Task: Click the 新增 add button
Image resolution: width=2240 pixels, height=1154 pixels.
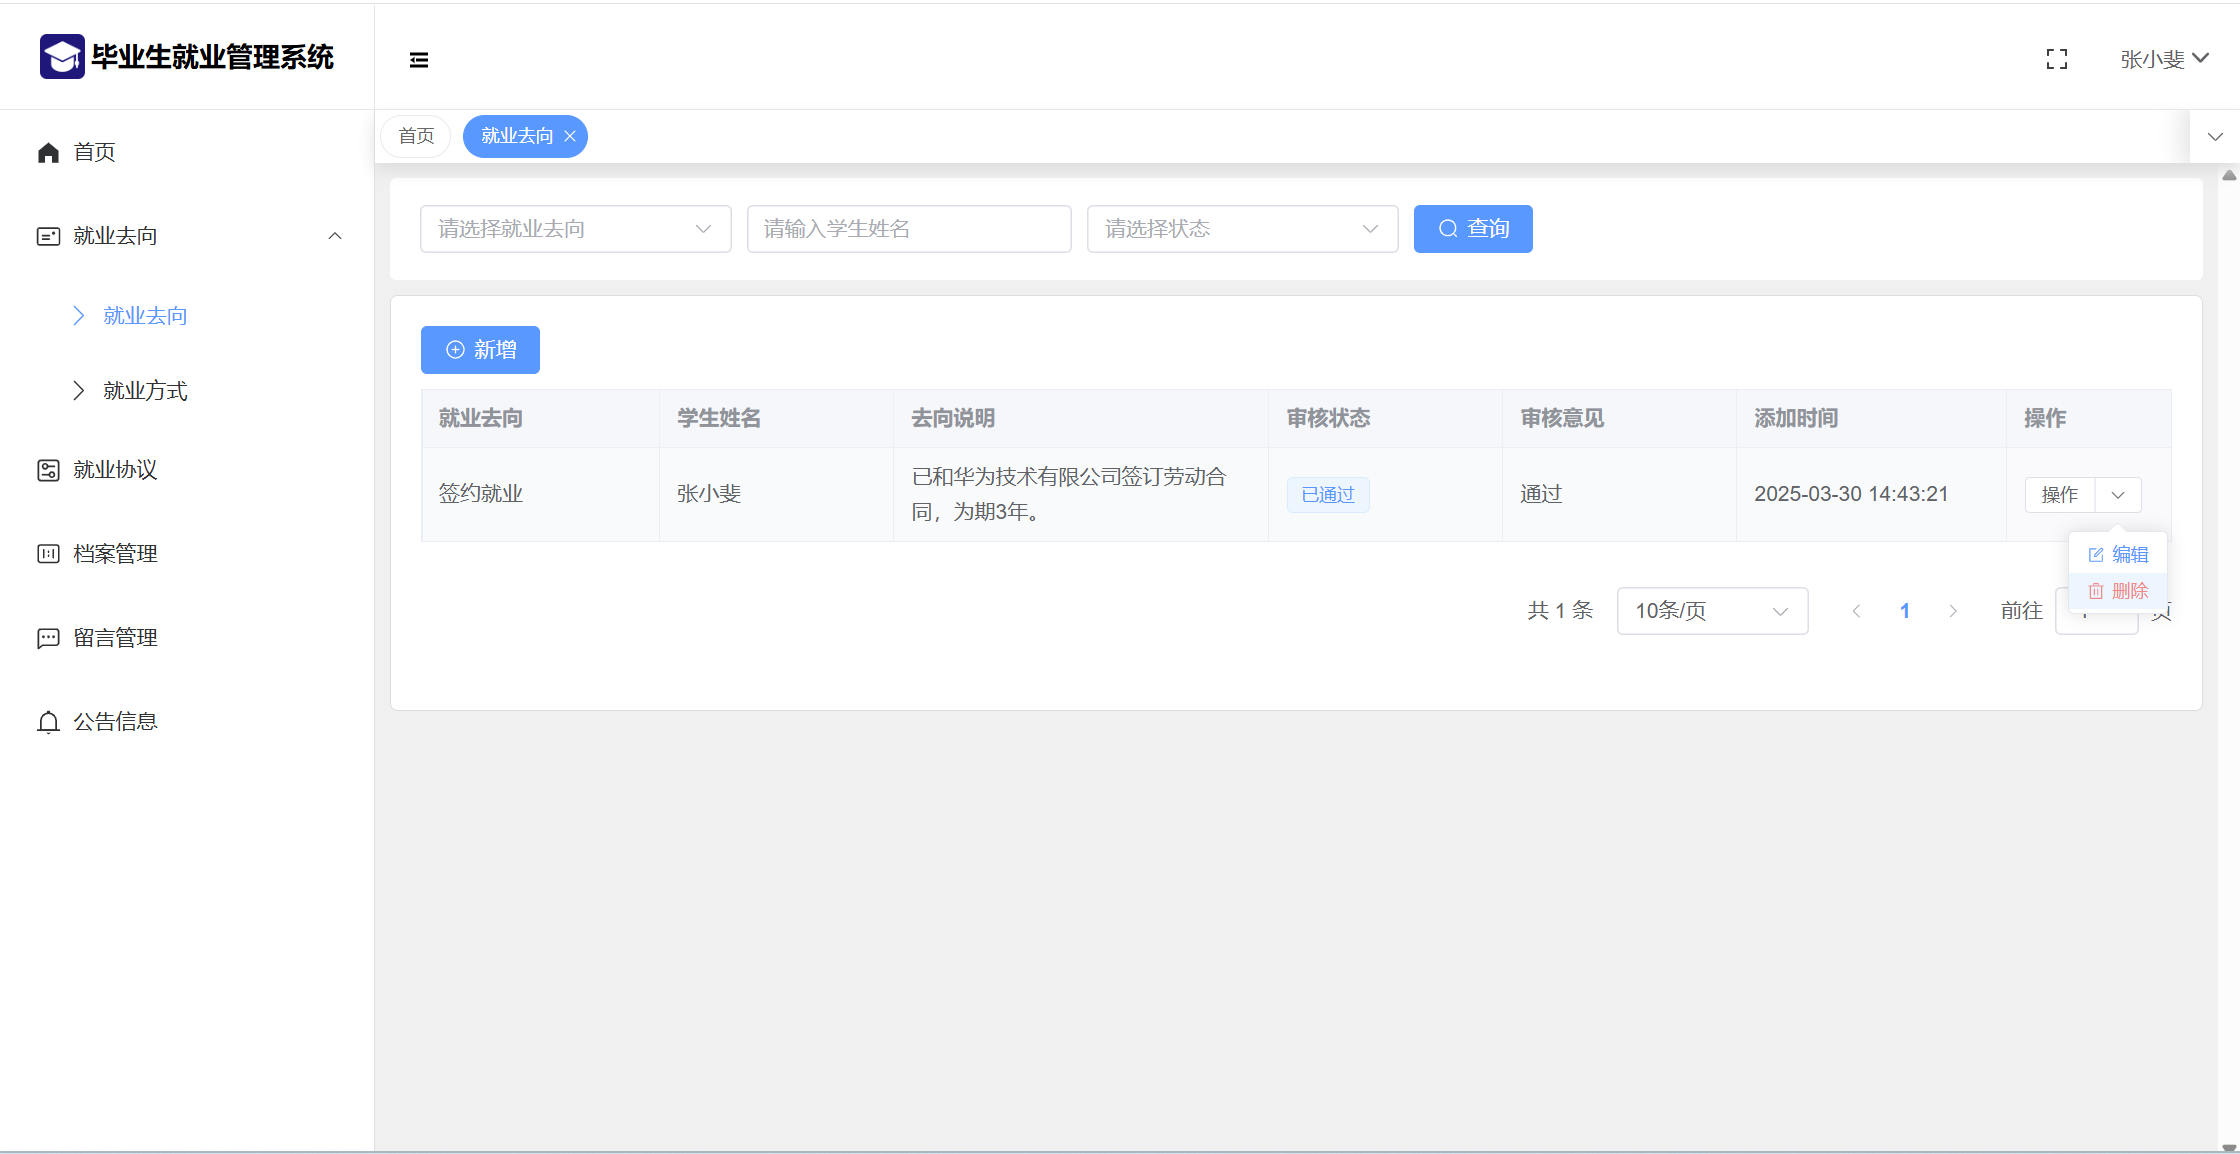Action: coord(480,350)
